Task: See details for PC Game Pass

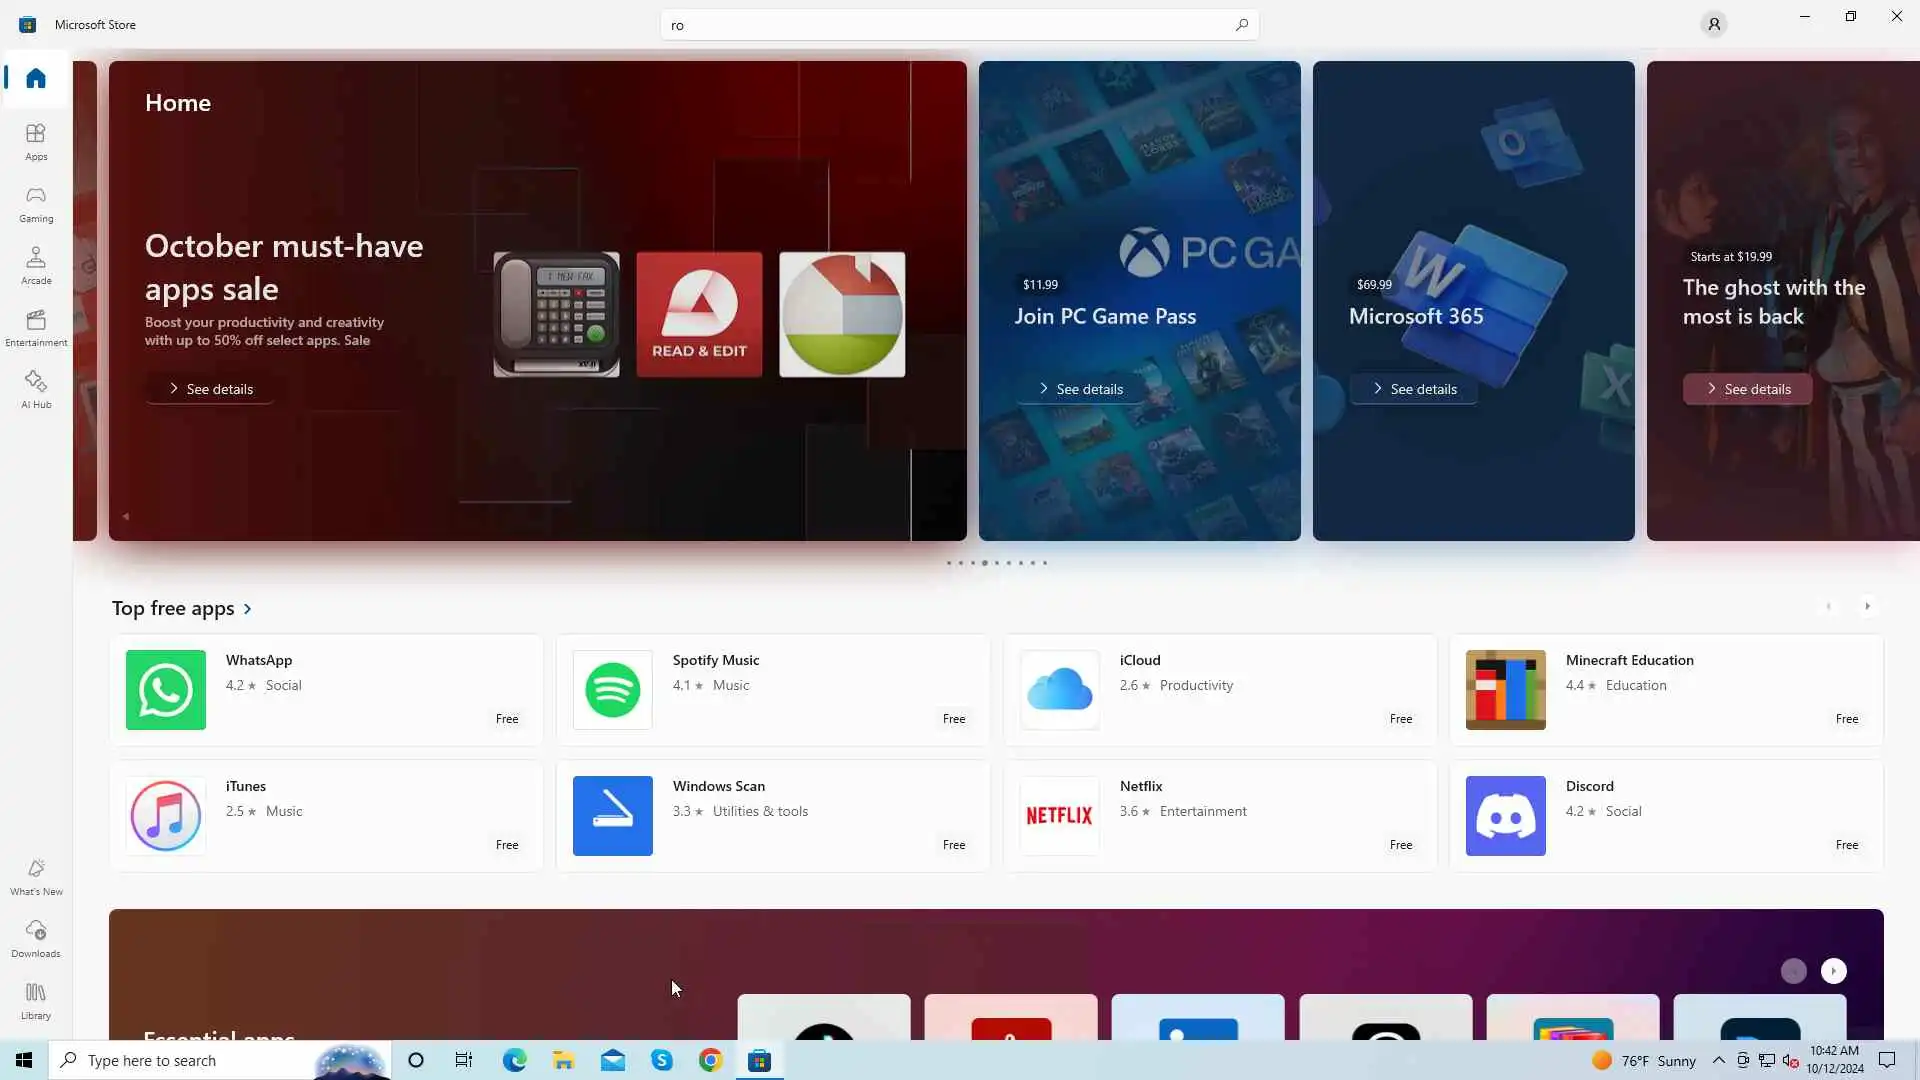Action: [1080, 389]
